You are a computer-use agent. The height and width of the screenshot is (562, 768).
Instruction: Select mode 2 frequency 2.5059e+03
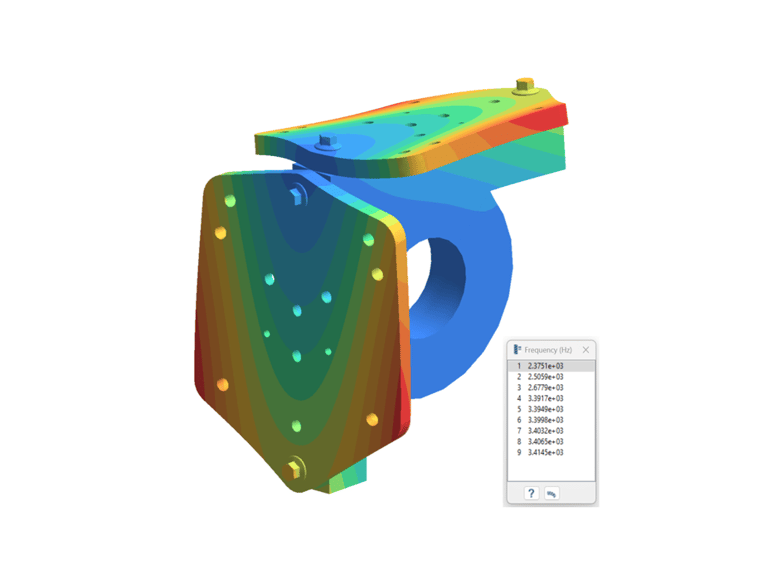tap(552, 377)
